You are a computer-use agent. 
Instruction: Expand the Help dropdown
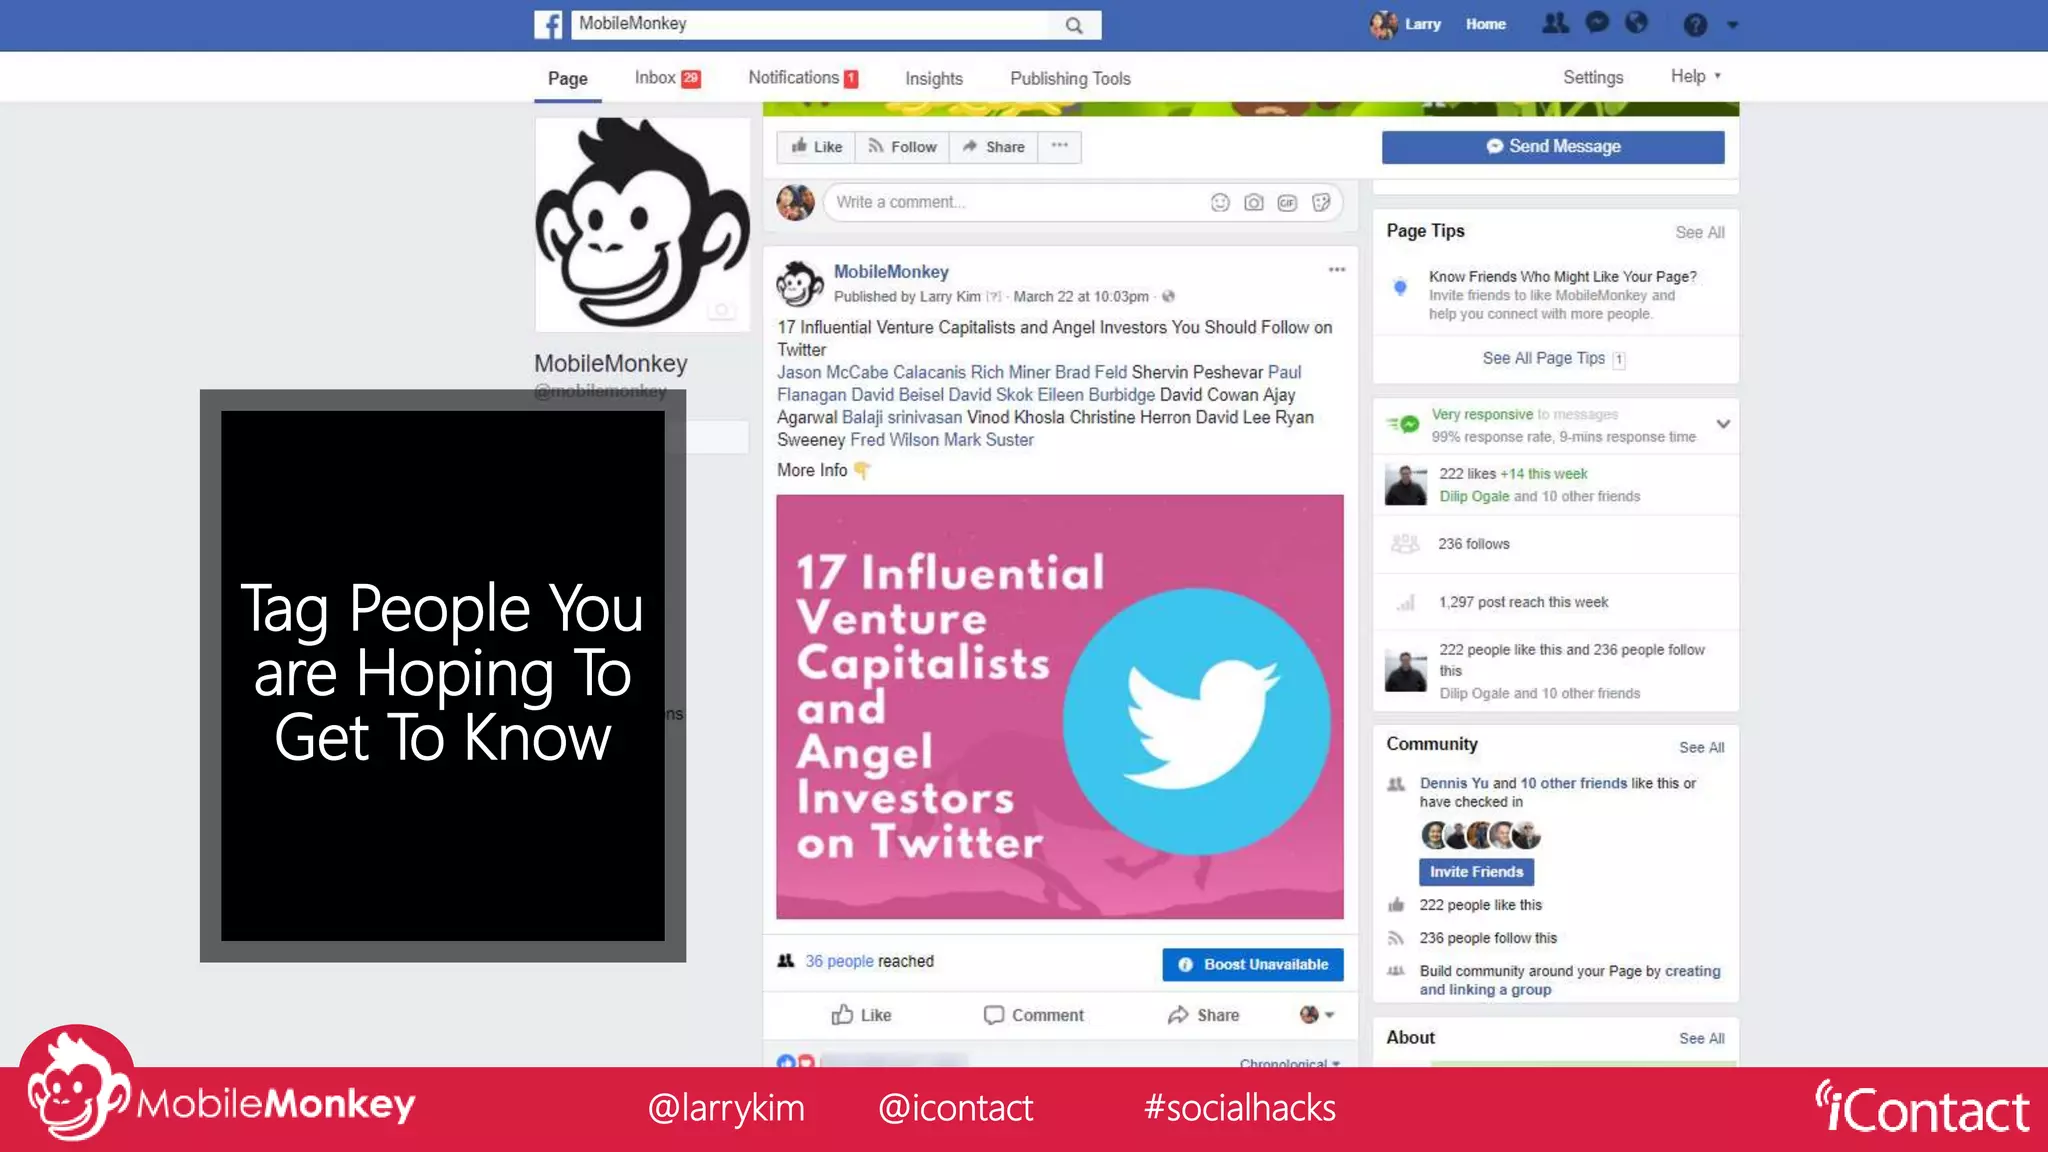[x=1696, y=76]
